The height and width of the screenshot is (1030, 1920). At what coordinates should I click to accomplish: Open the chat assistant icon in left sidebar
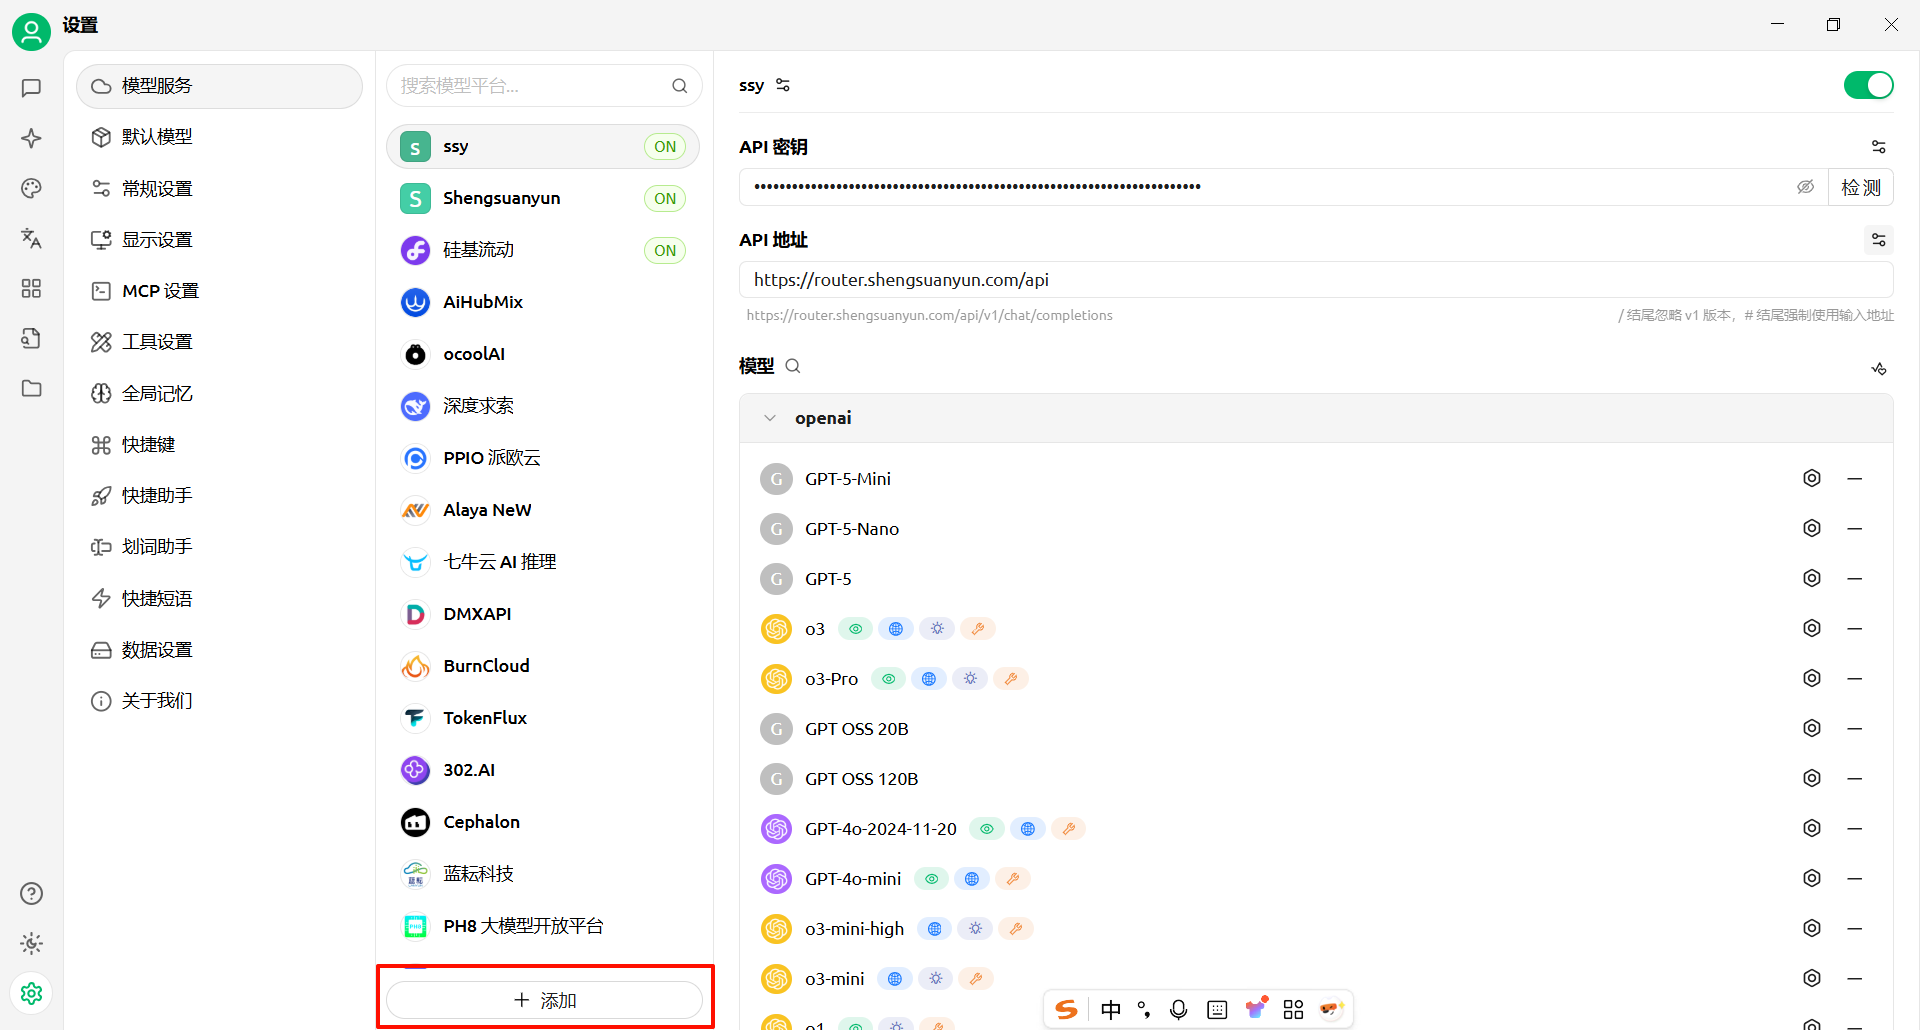click(31, 88)
